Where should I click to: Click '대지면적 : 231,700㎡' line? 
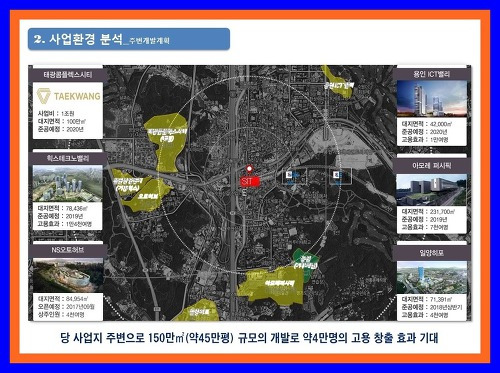click(x=428, y=212)
